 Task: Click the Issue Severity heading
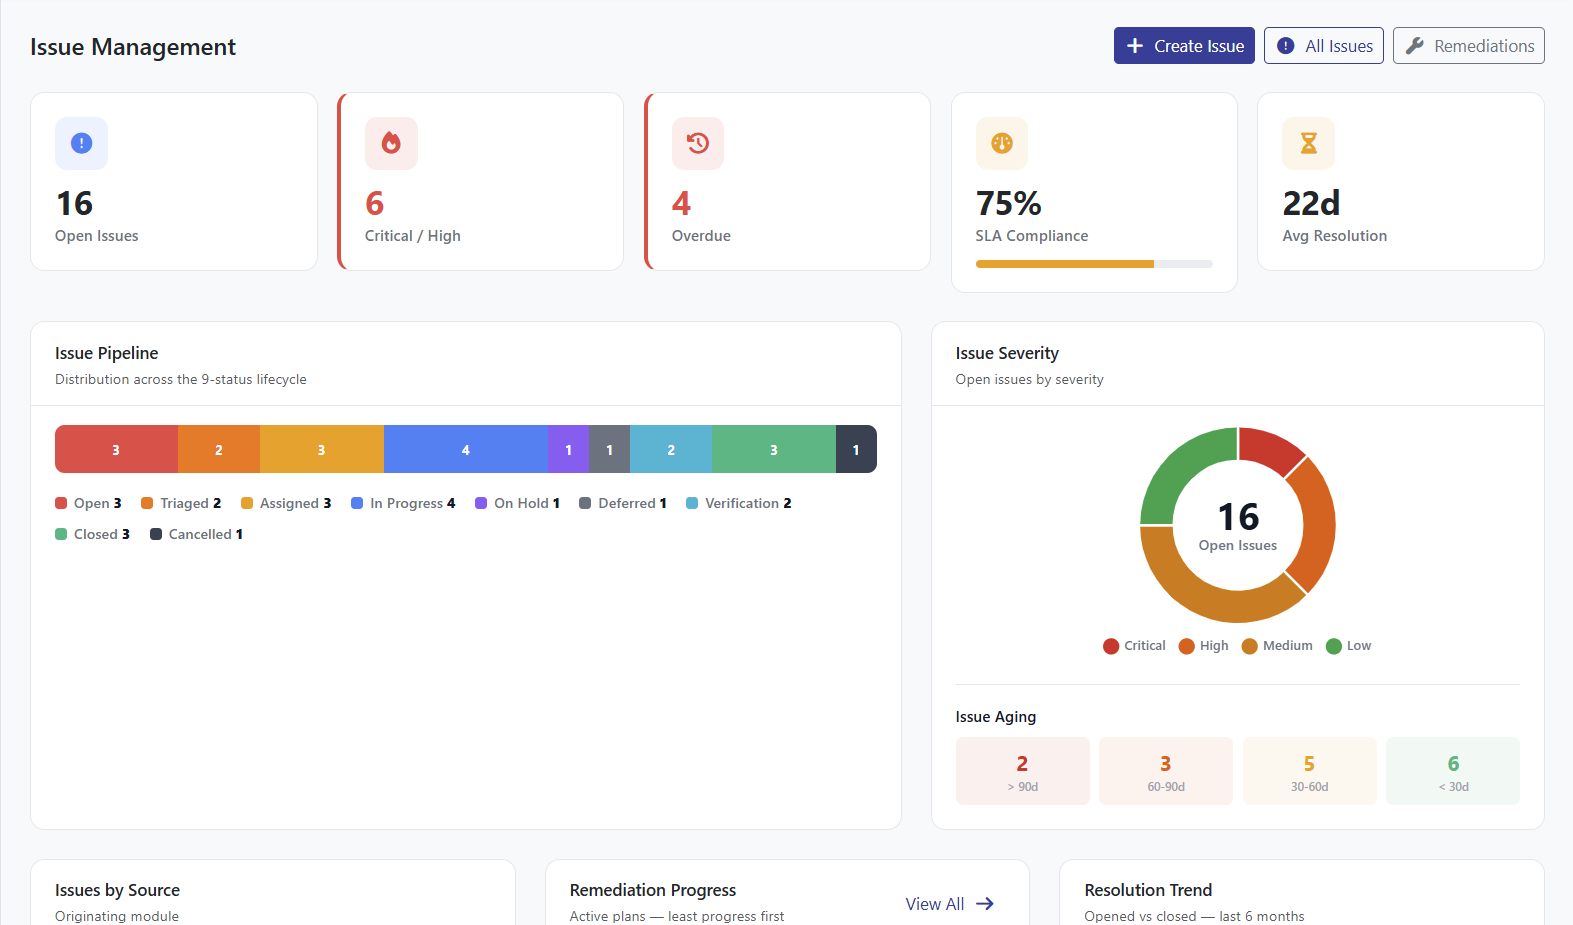pos(1007,353)
